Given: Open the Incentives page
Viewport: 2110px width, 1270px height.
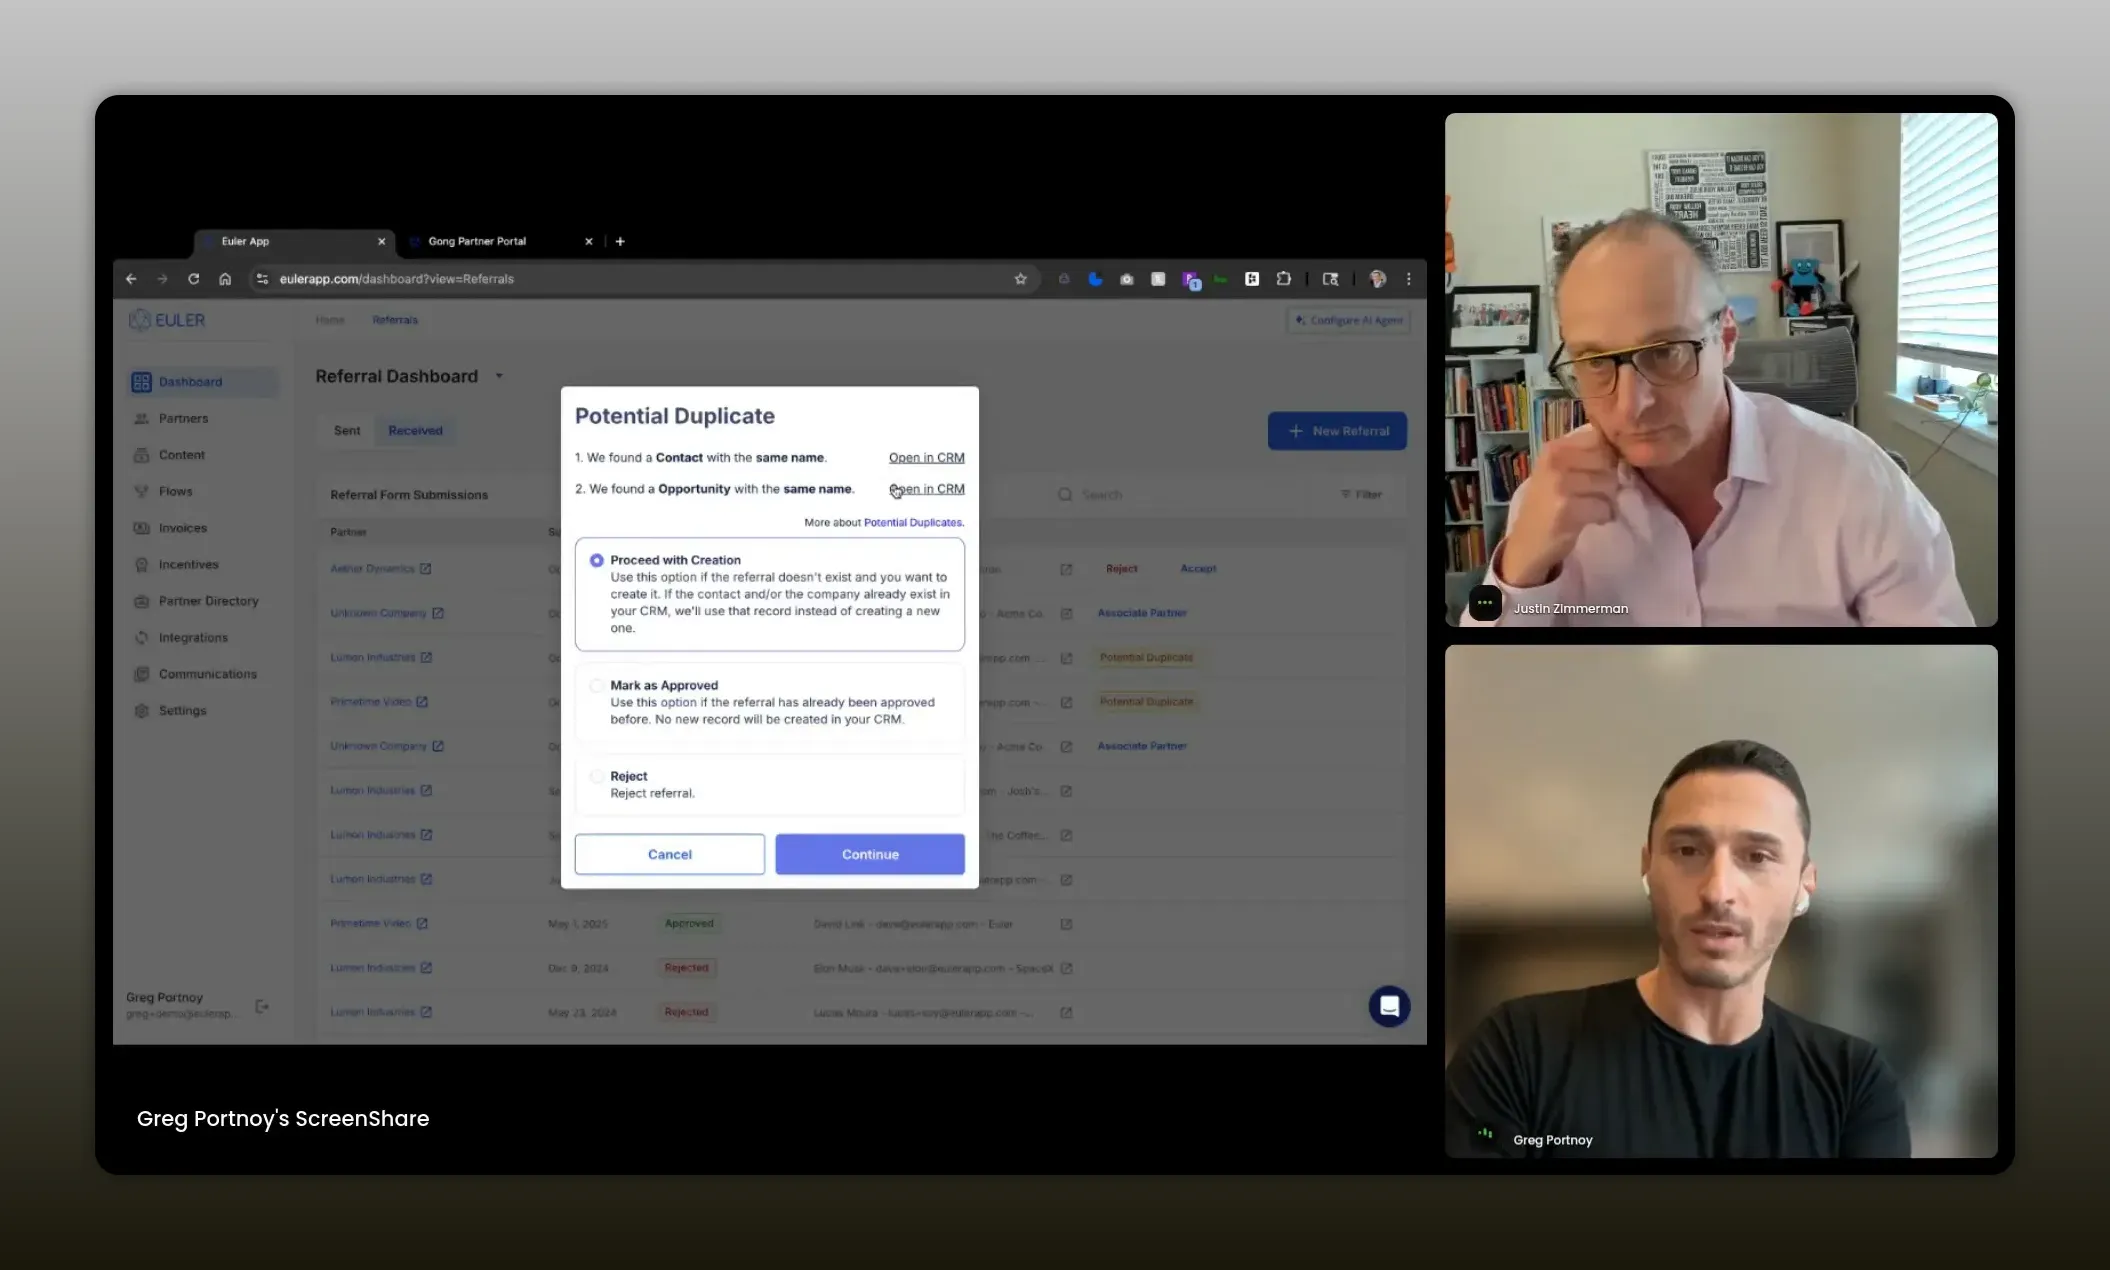Looking at the screenshot, I should [188, 564].
